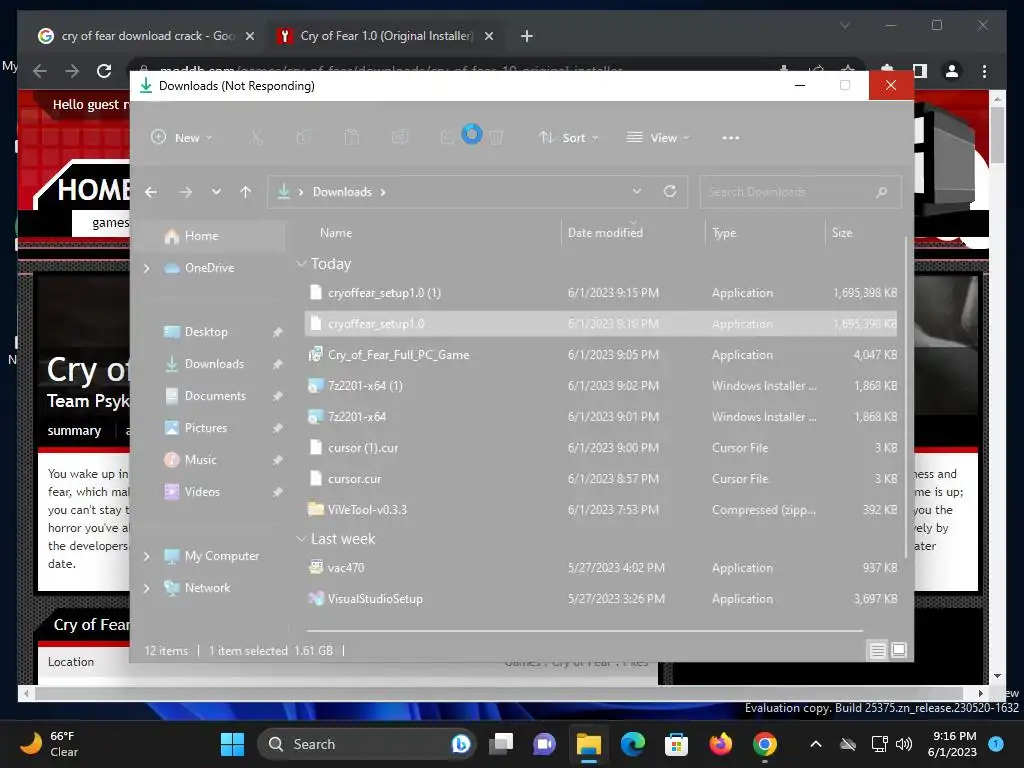Click the Delete trash icon
1024x768 pixels.
[496, 138]
